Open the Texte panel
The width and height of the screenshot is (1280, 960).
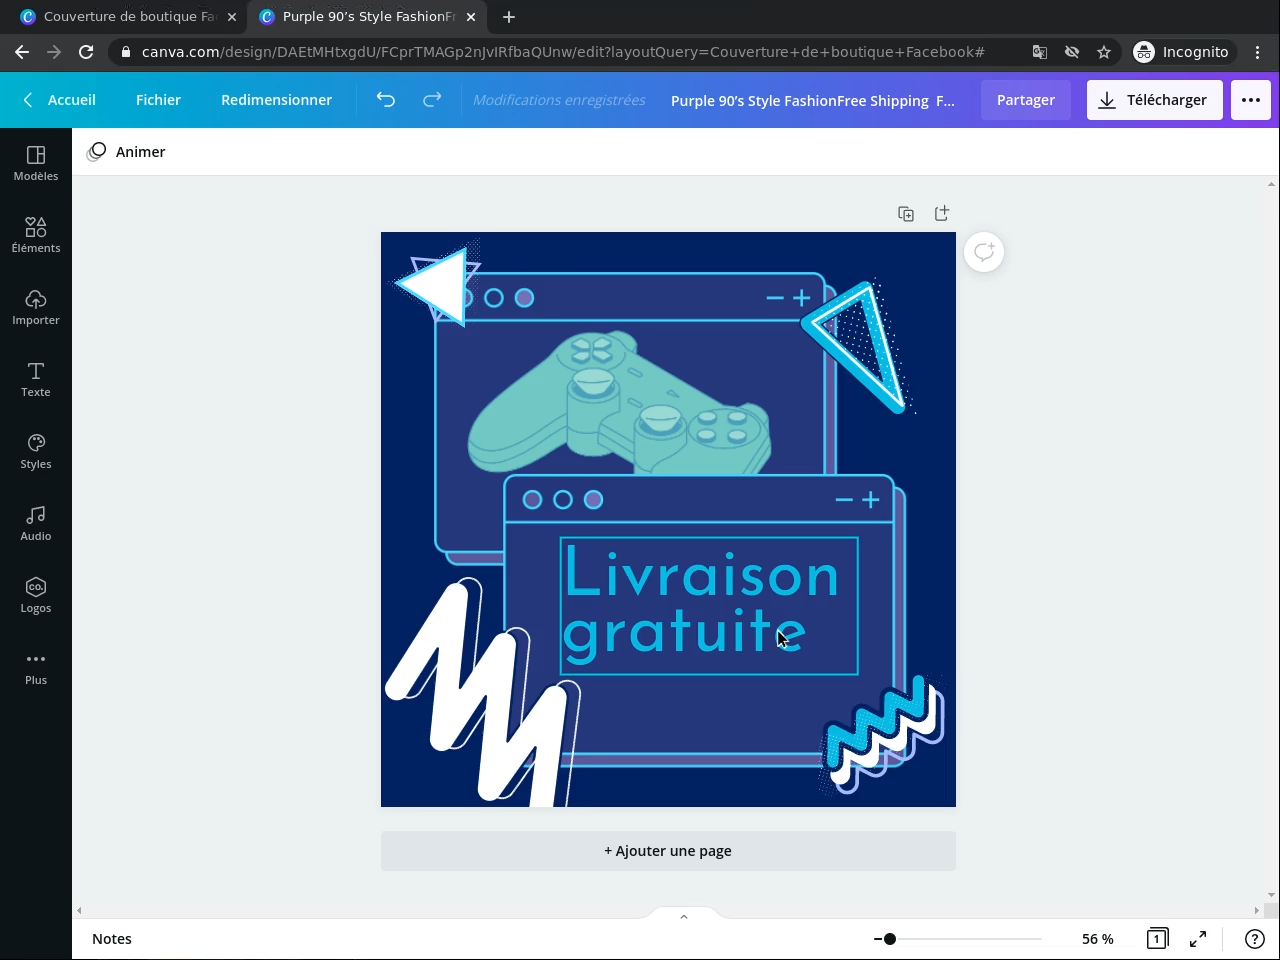coord(36,379)
